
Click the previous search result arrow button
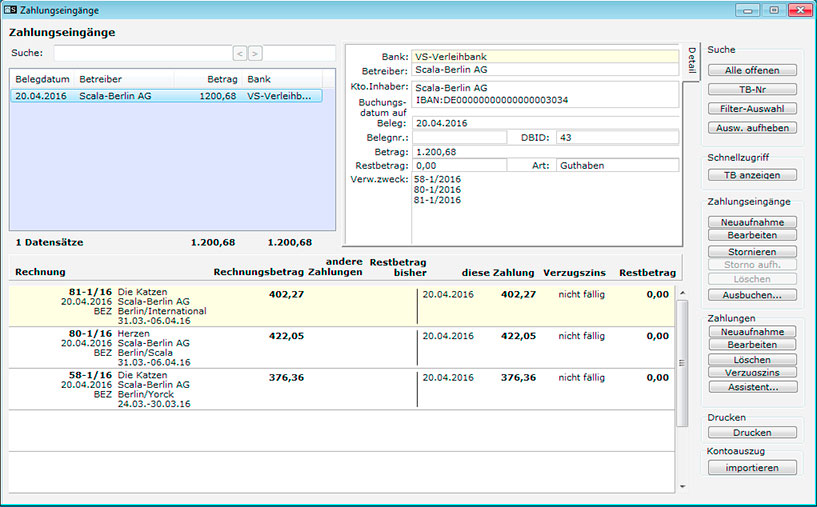tap(240, 53)
